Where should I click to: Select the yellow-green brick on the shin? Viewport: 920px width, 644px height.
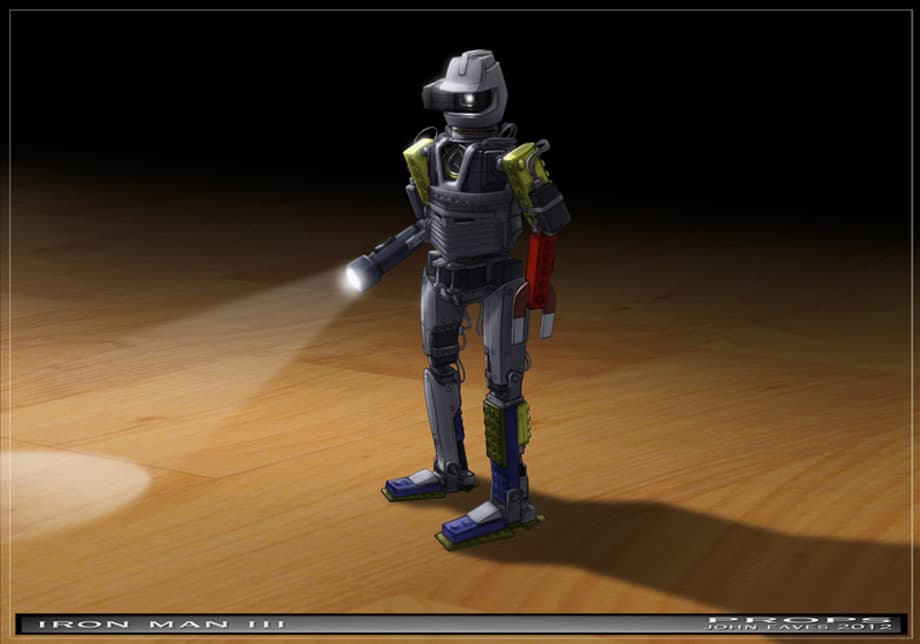[x=505, y=430]
